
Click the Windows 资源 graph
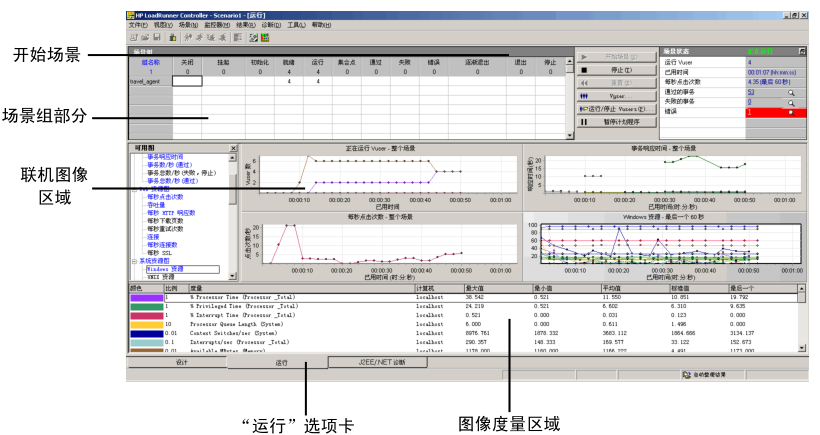(664, 246)
